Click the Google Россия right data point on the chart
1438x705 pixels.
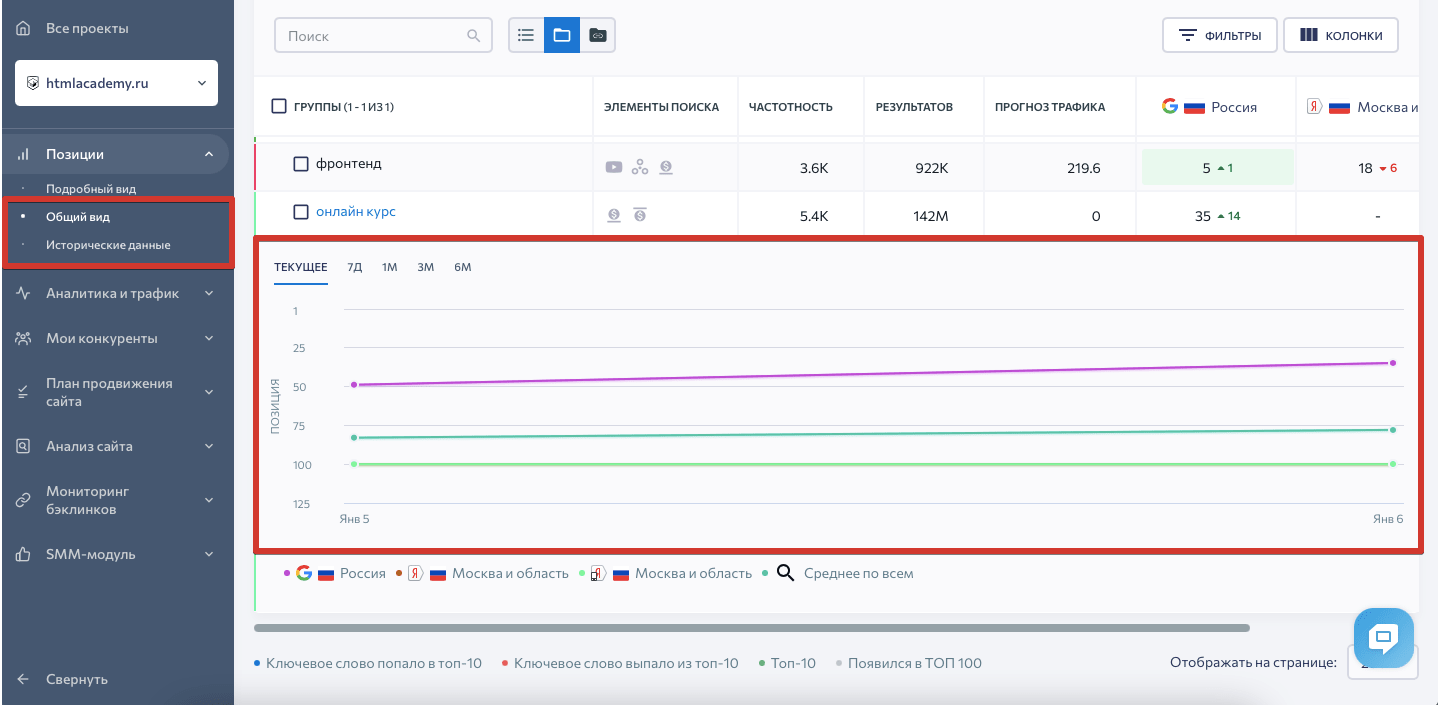pyautogui.click(x=1392, y=363)
